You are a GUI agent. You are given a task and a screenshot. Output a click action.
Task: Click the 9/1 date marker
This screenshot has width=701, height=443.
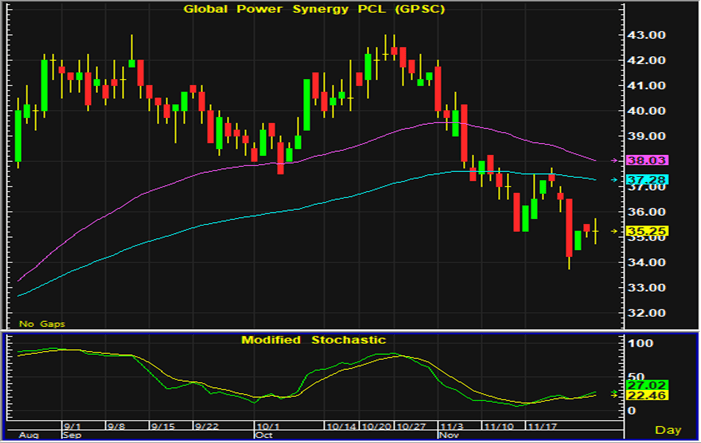click(x=71, y=426)
